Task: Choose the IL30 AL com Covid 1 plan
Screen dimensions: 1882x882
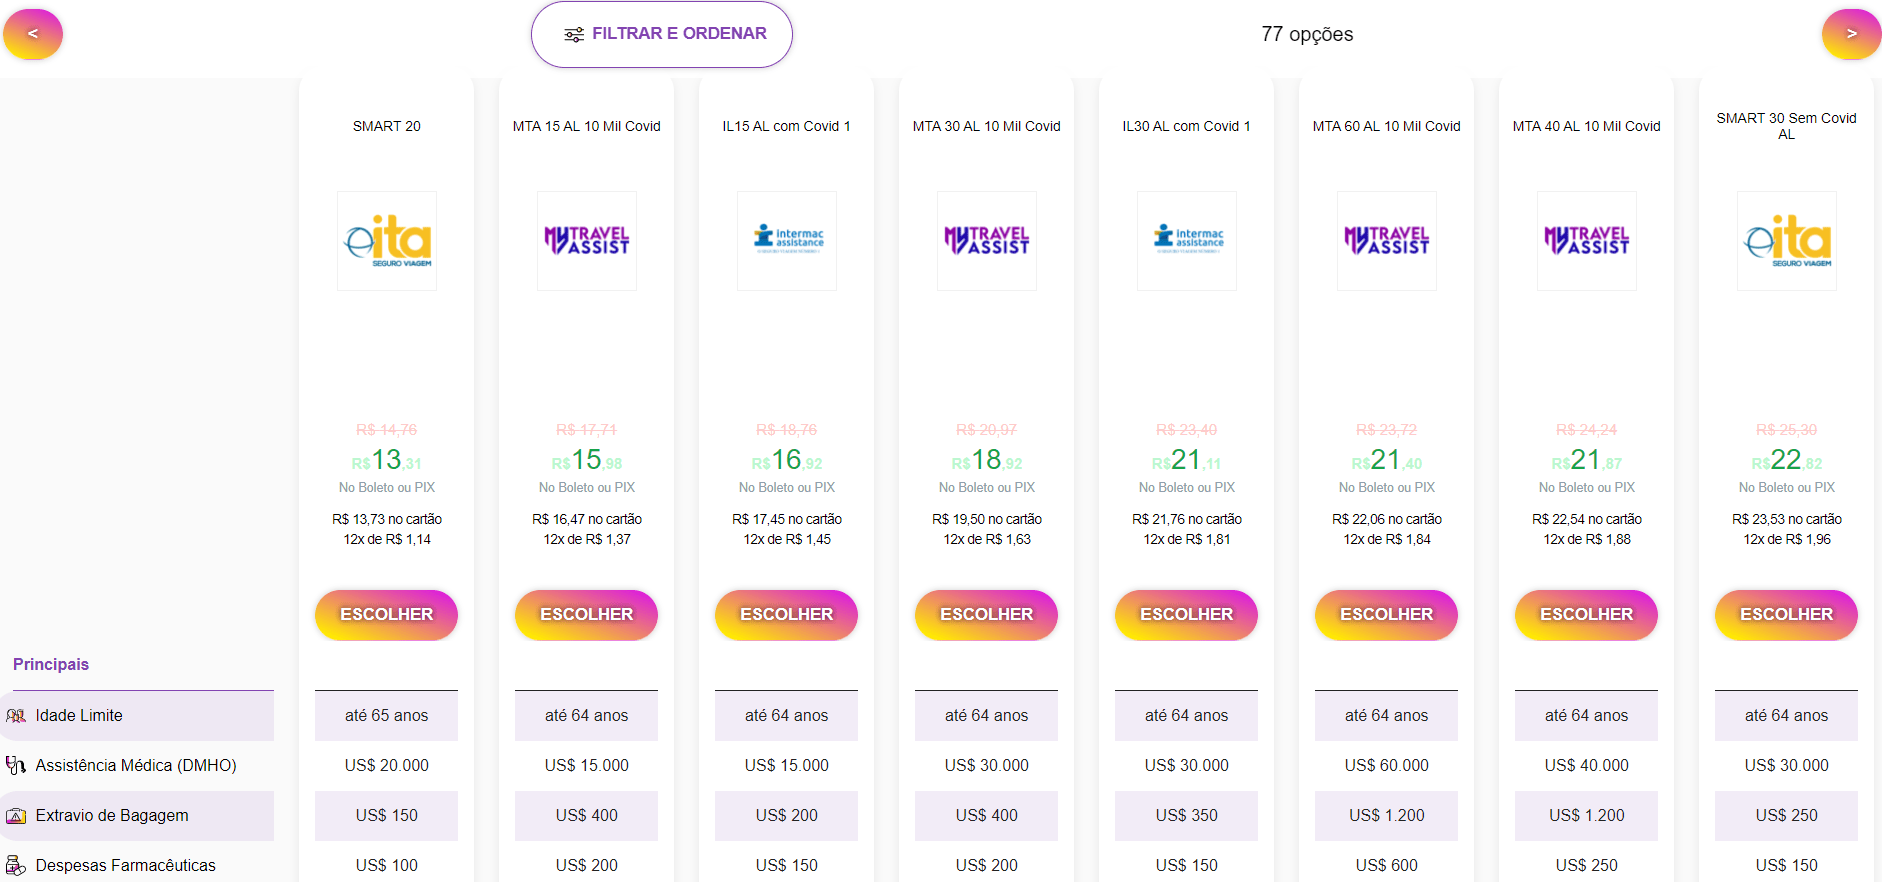Action: [x=1187, y=615]
